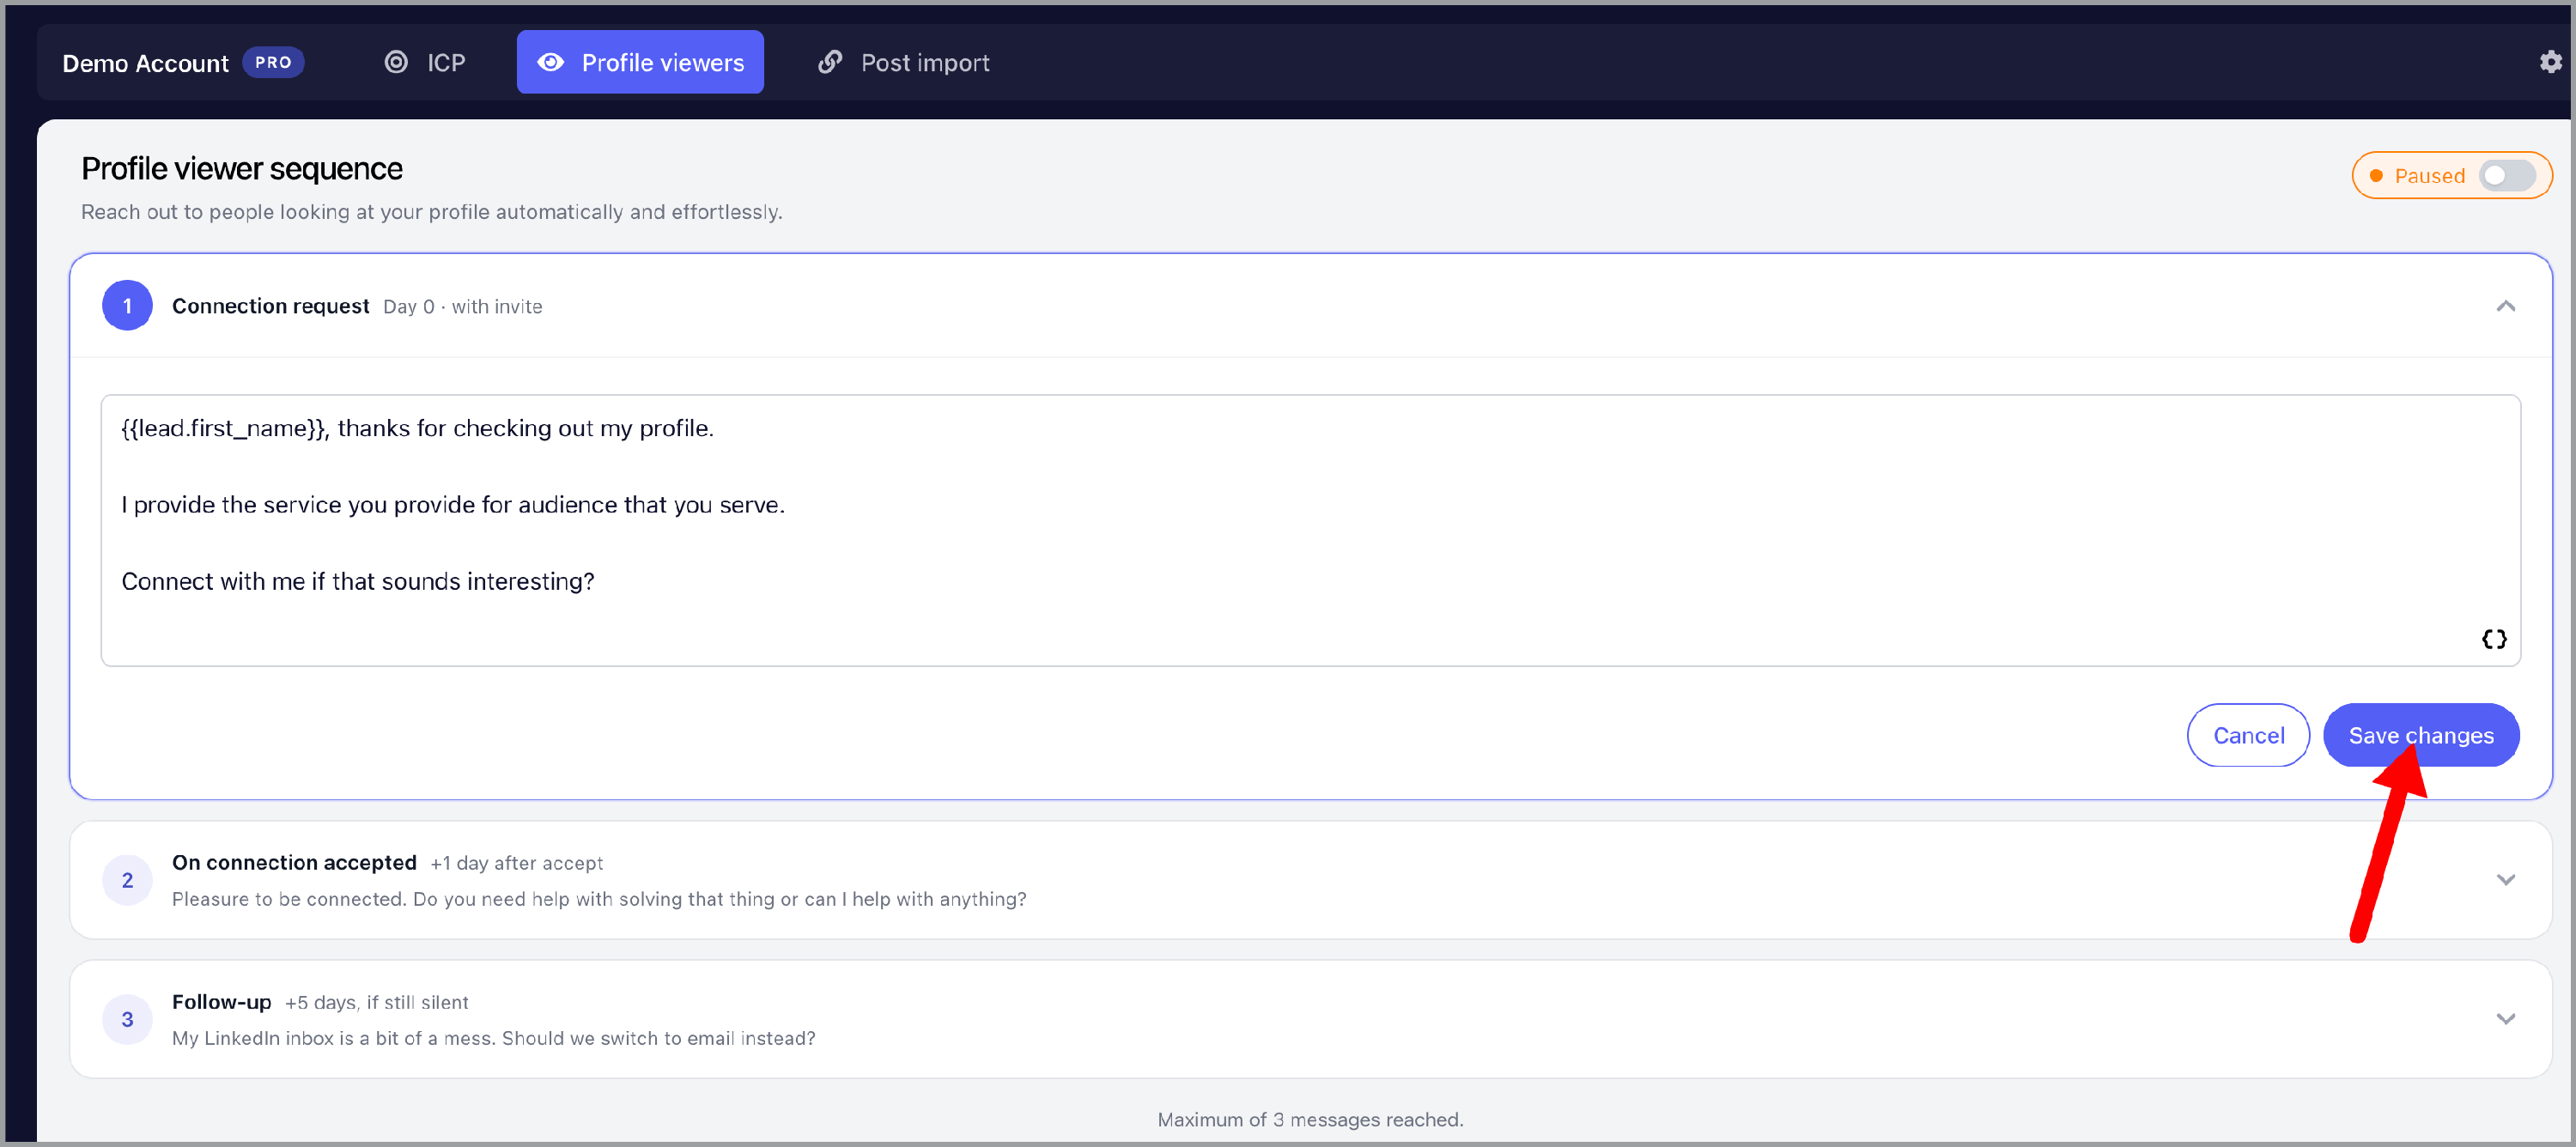Click "Maximum of 3 messages reached" note
Image resolution: width=2576 pixels, height=1147 pixels.
(x=1310, y=1119)
